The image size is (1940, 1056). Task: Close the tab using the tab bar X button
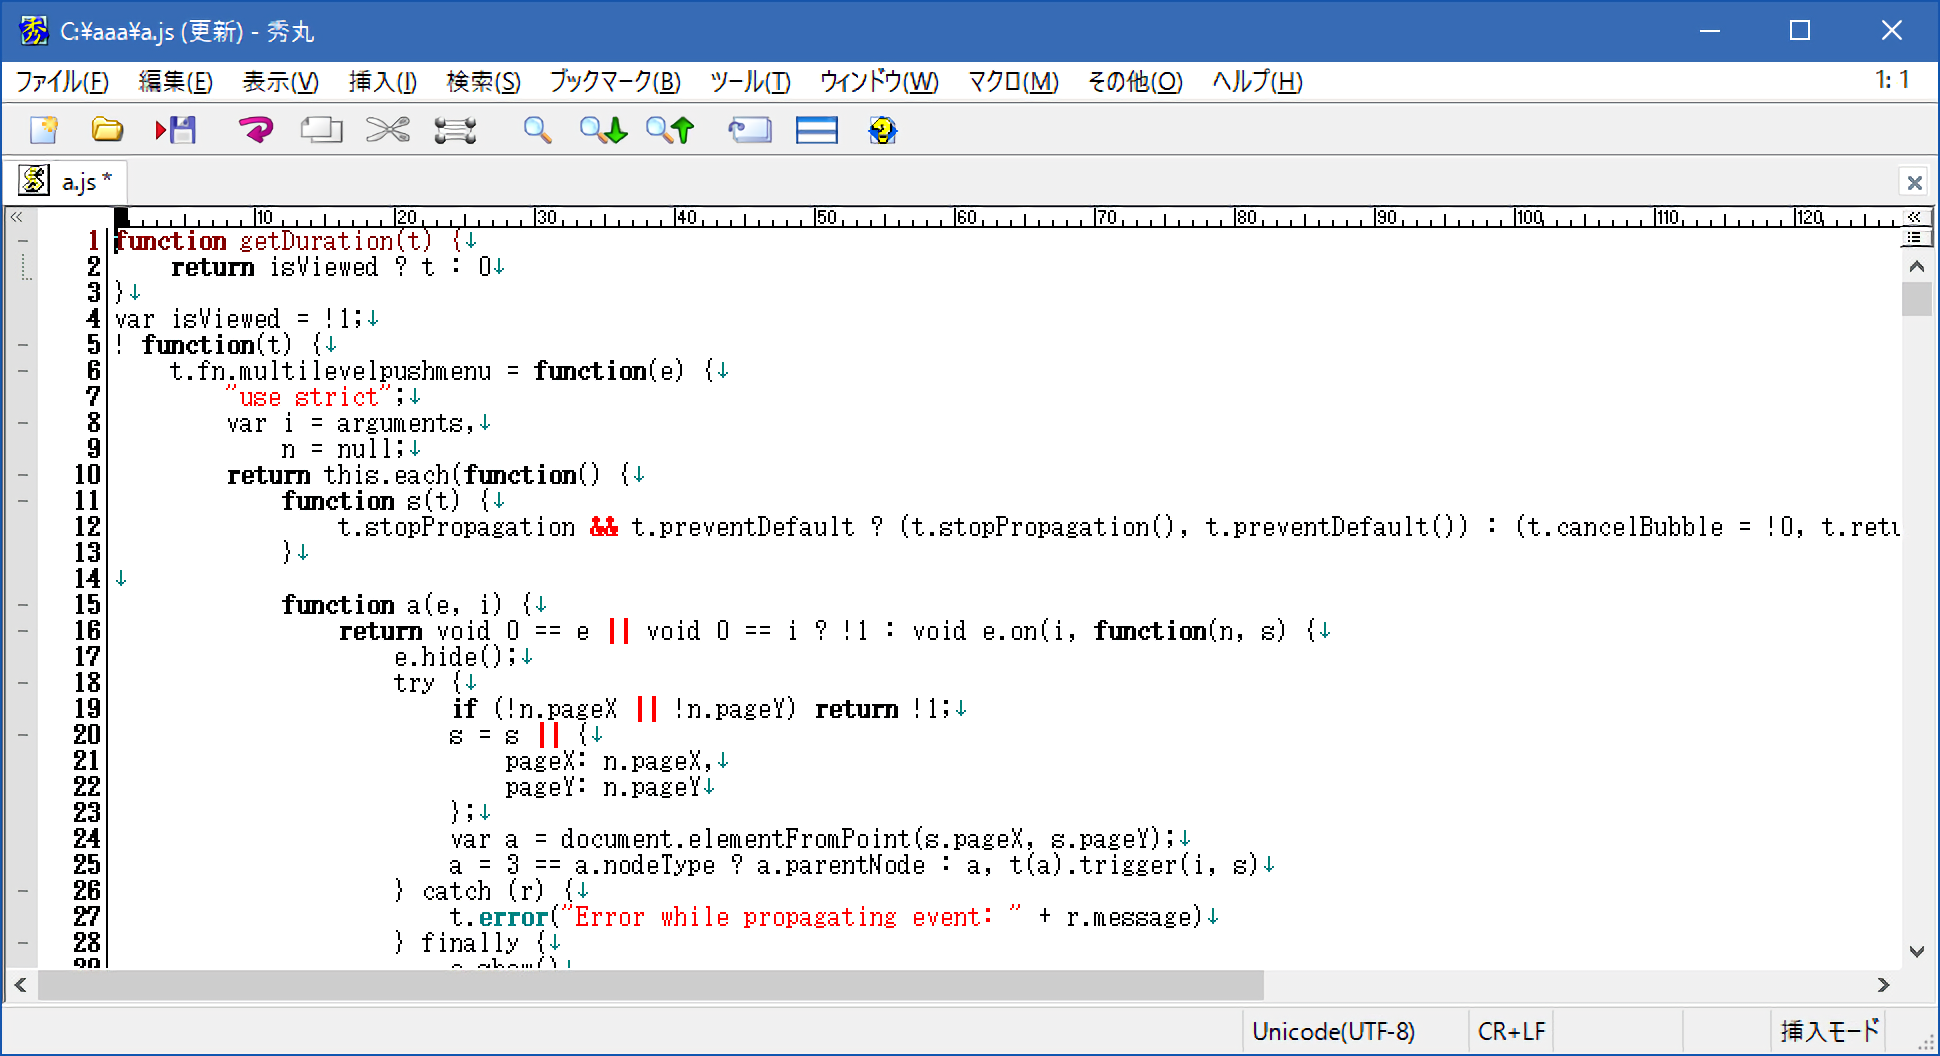point(1914,183)
